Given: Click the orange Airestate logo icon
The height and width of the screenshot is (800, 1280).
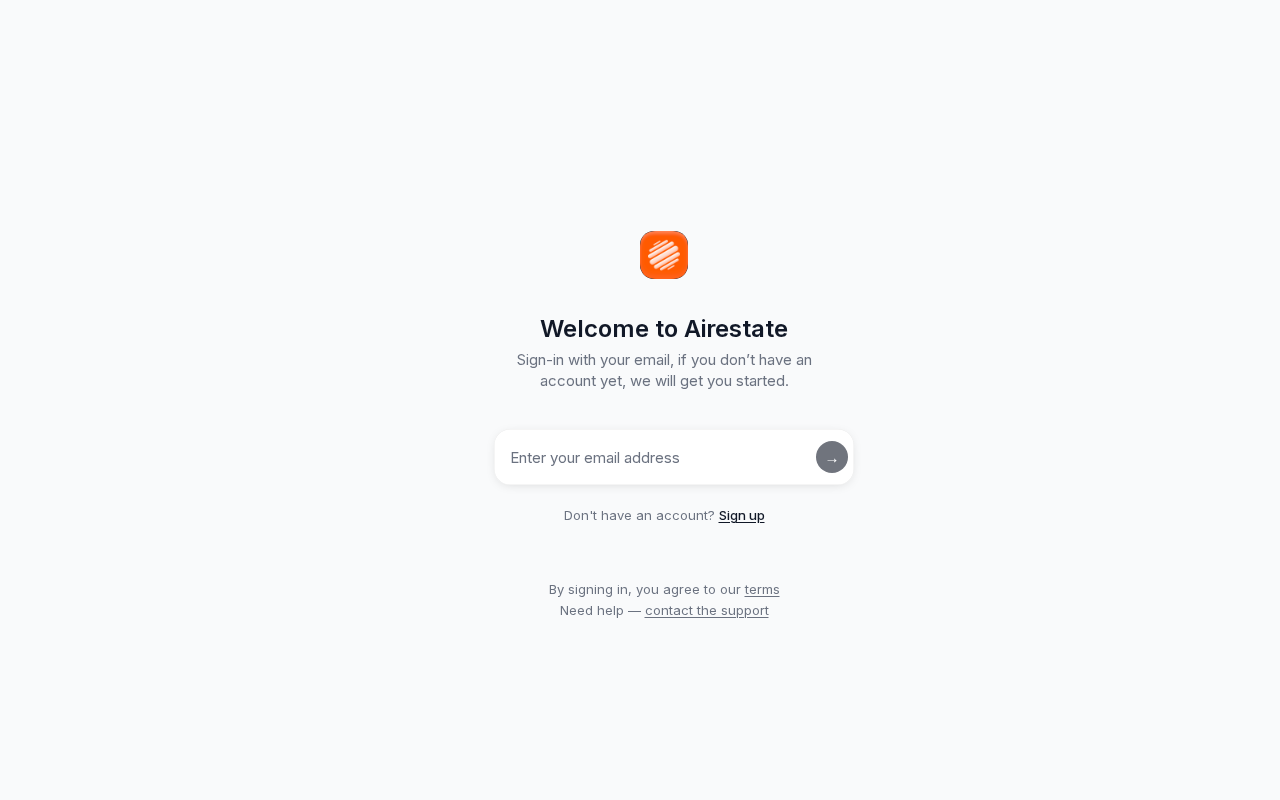Looking at the screenshot, I should (x=664, y=255).
